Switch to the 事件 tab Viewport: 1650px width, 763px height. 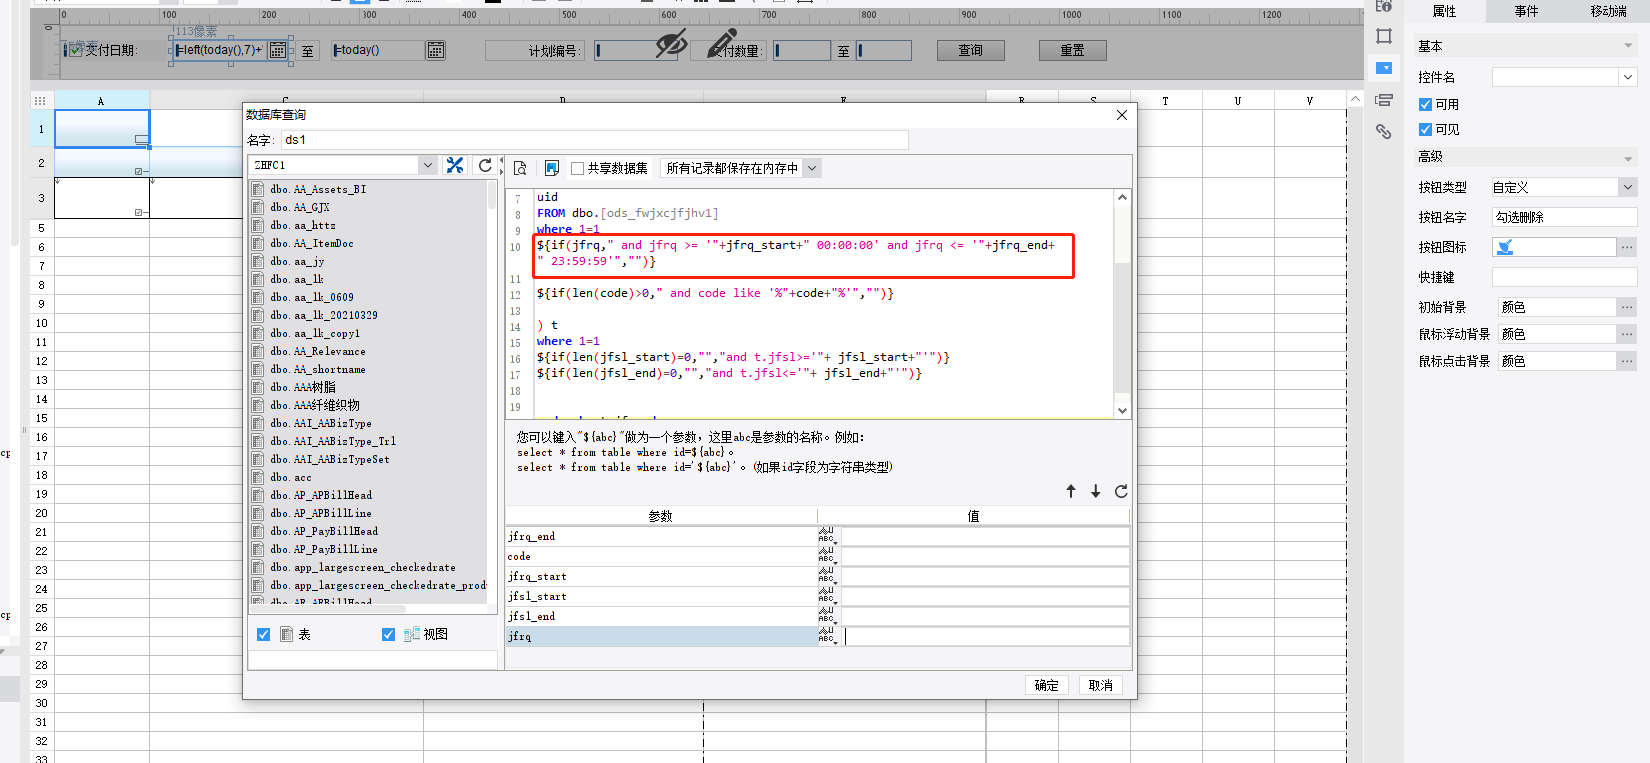pos(1526,11)
